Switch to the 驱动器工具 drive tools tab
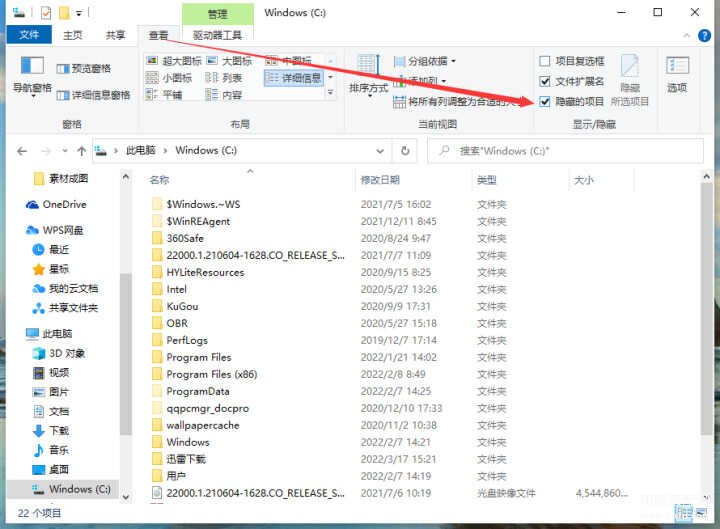 (217, 35)
